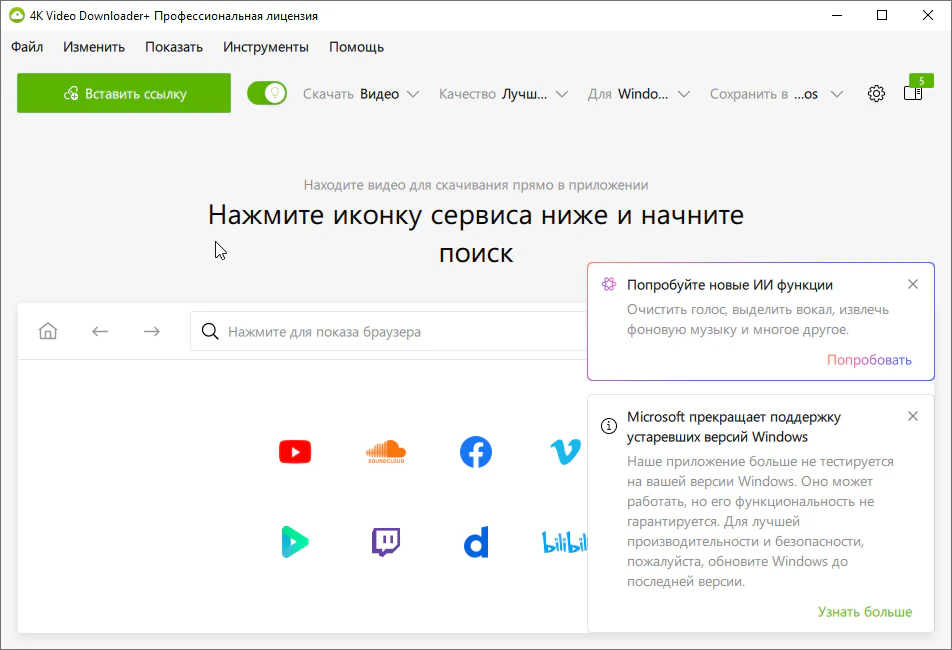Open the Инструменты menu
This screenshot has width=952, height=650.
tap(266, 47)
